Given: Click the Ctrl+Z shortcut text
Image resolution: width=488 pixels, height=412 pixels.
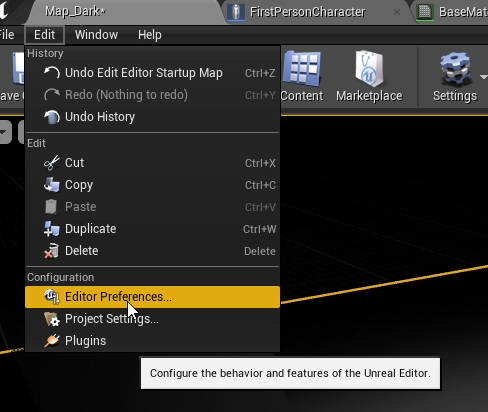Looking at the screenshot, I should point(260,73).
